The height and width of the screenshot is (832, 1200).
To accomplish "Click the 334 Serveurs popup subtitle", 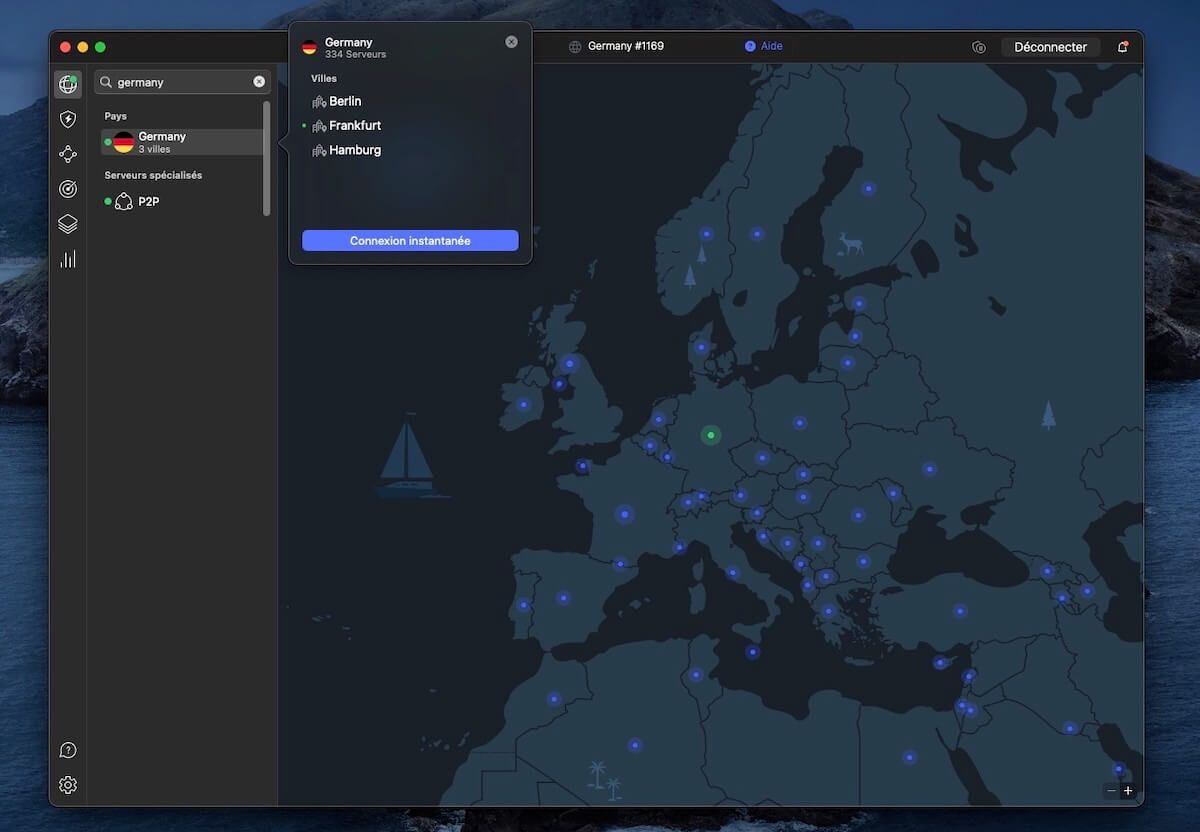I will 355,54.
